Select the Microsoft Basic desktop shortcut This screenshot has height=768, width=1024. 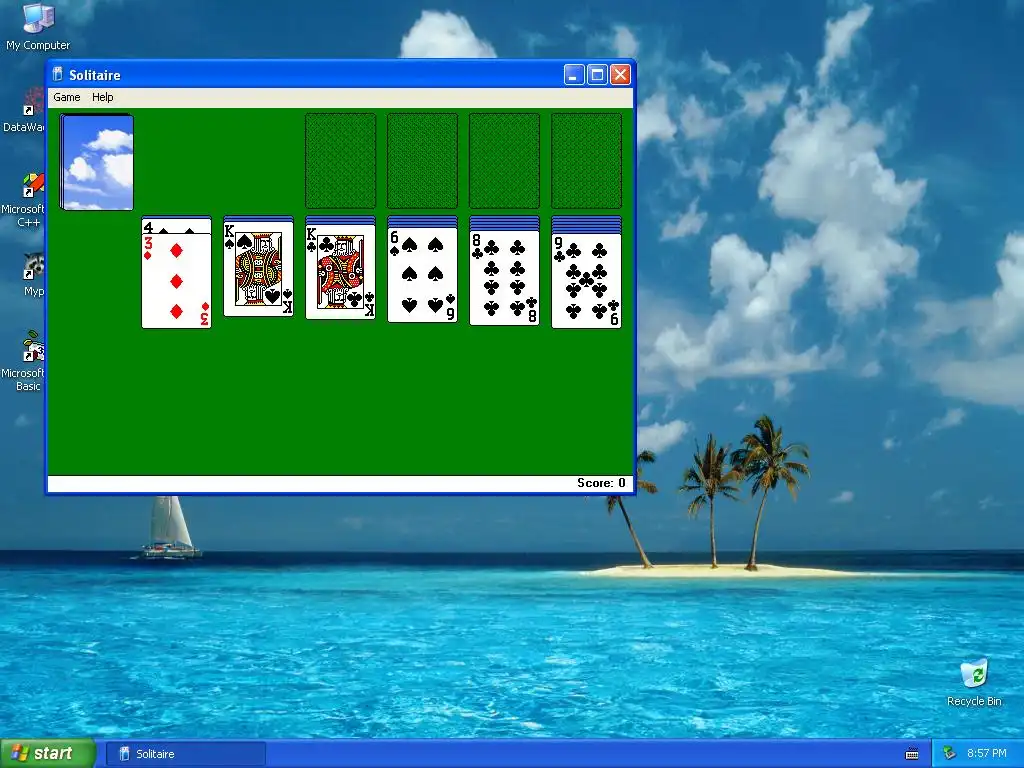pyautogui.click(x=25, y=361)
